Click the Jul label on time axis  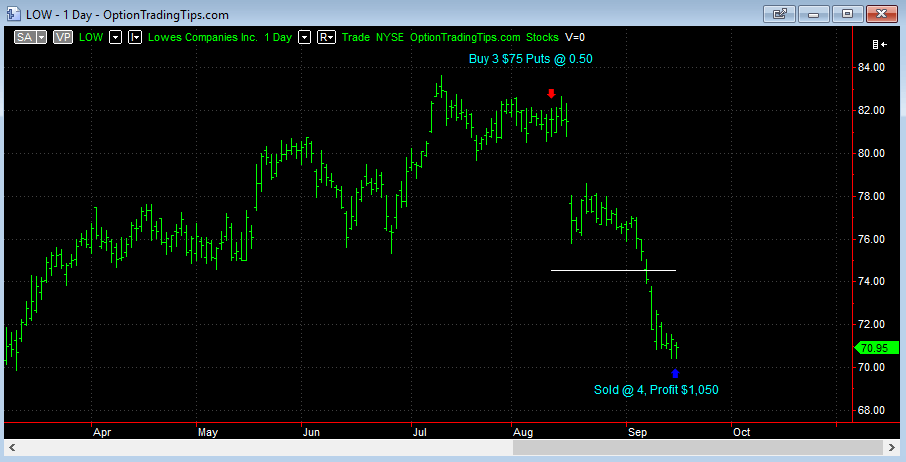419,432
